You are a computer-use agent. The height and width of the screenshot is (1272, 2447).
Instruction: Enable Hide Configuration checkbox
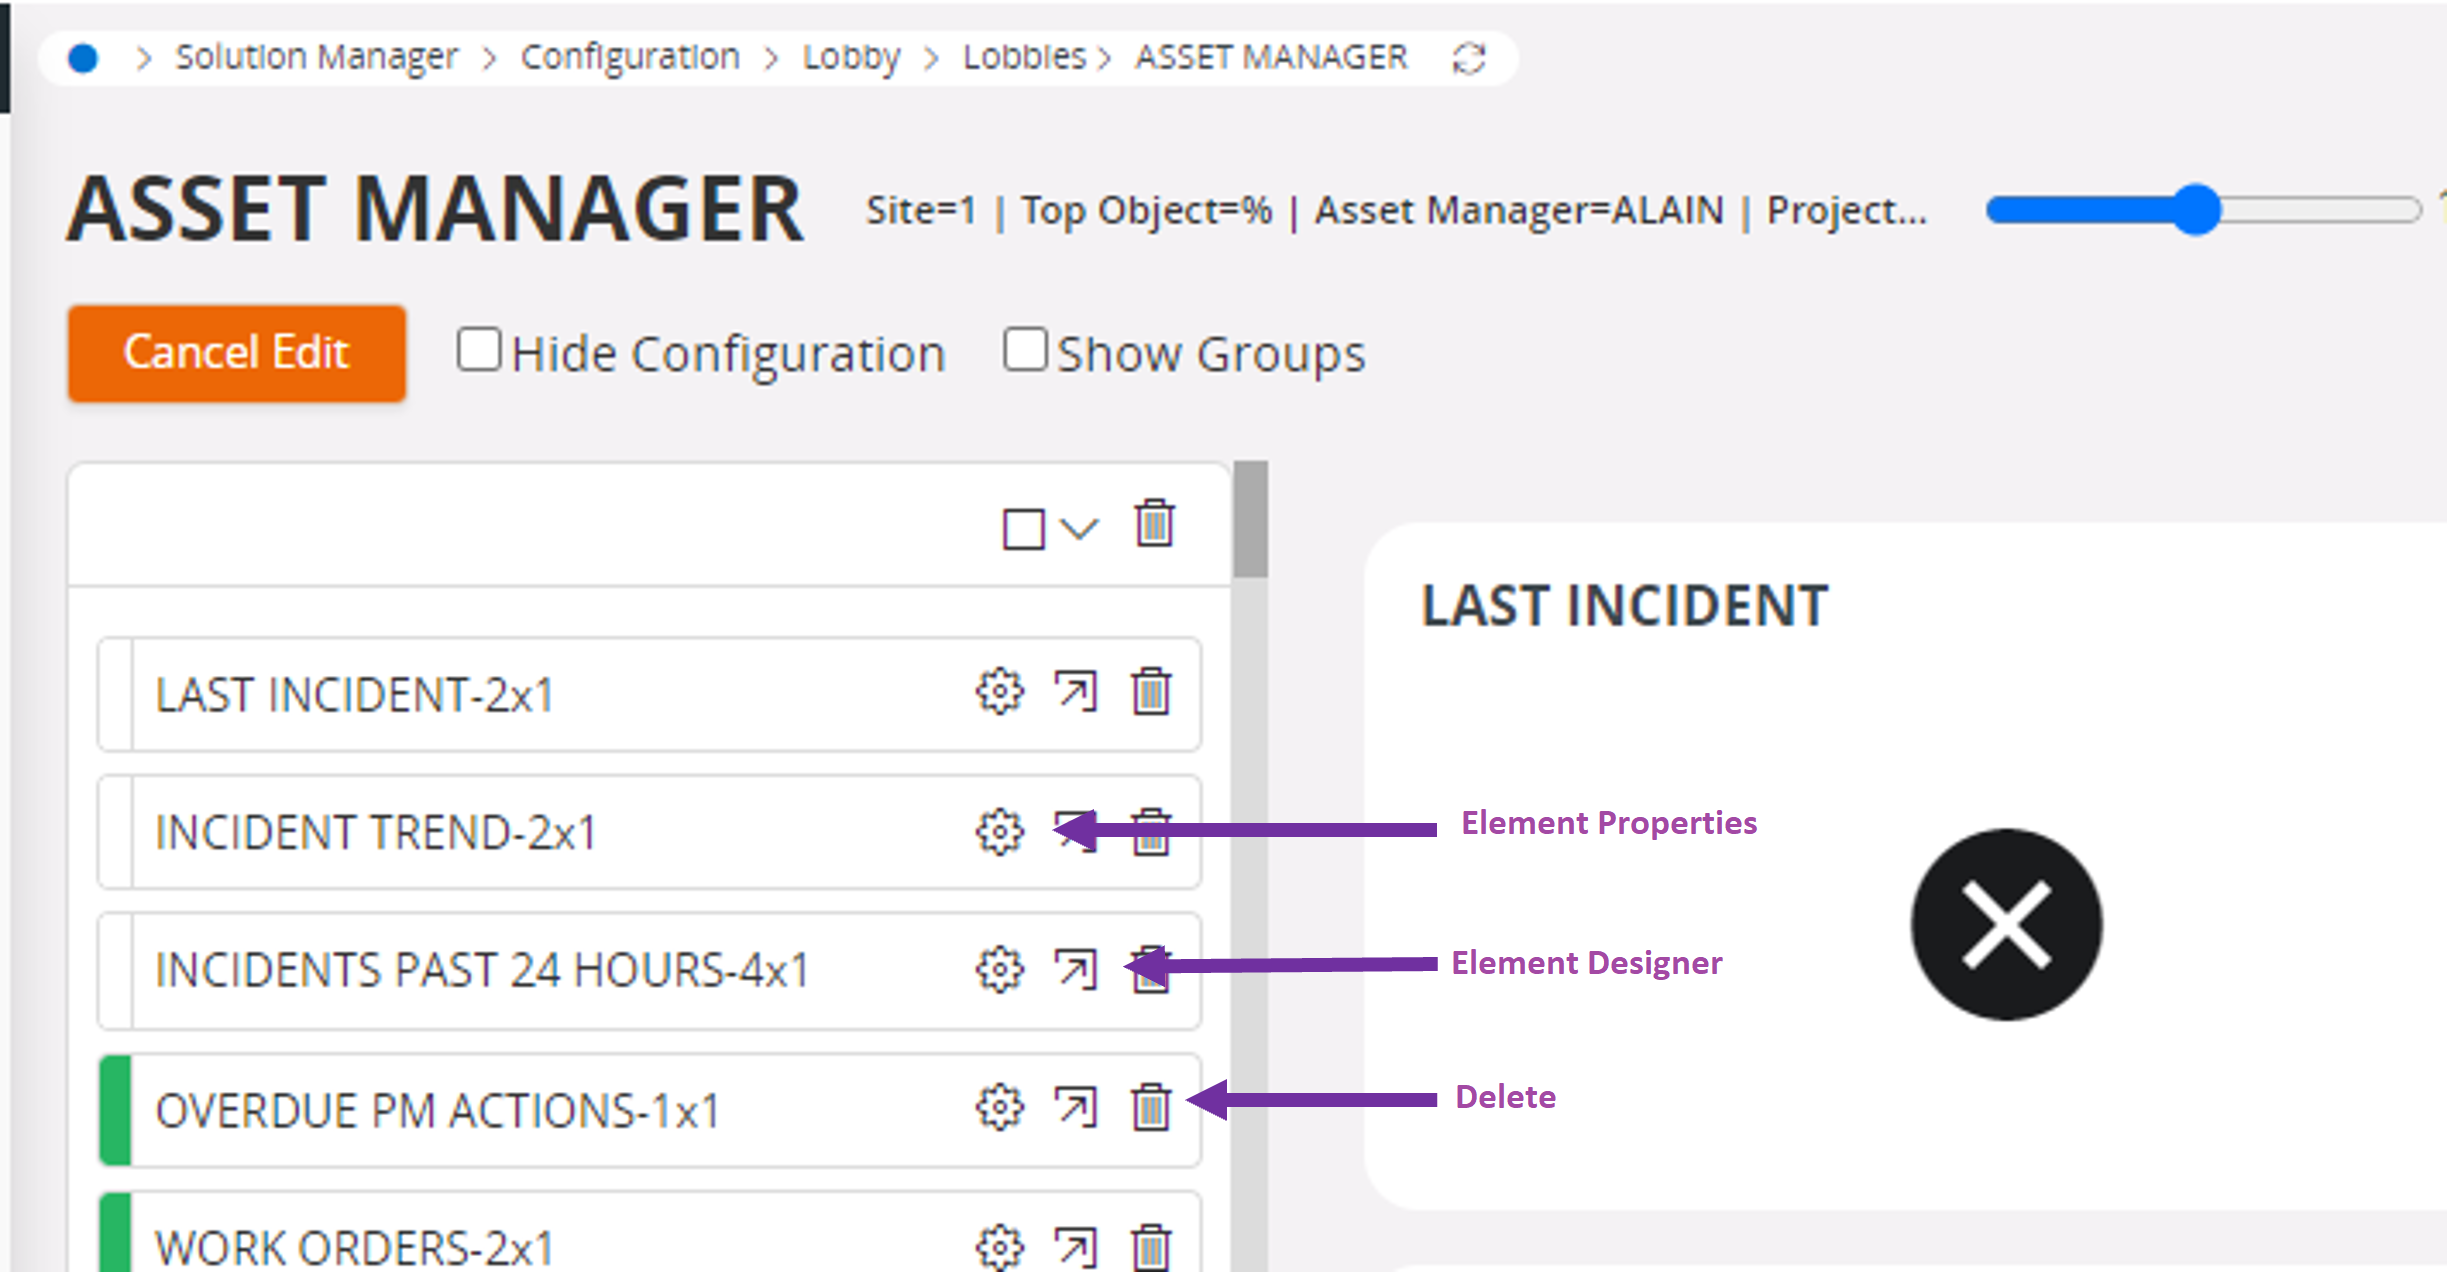click(x=479, y=351)
